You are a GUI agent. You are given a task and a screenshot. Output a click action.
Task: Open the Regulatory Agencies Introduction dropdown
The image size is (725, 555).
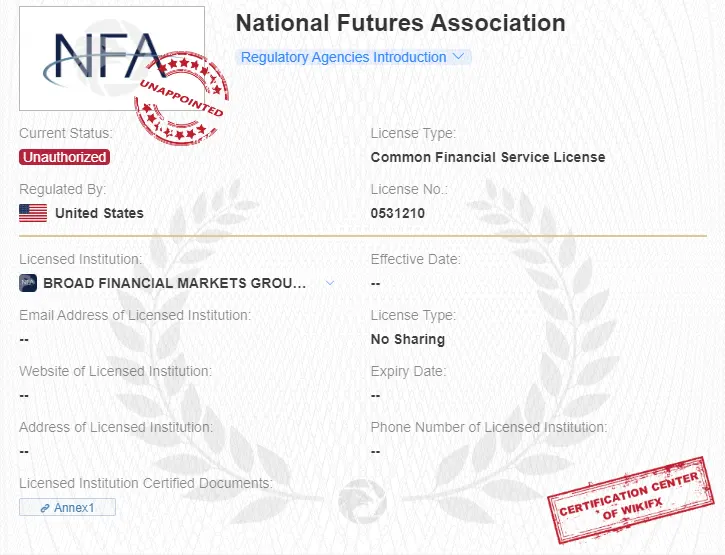[x=344, y=57]
